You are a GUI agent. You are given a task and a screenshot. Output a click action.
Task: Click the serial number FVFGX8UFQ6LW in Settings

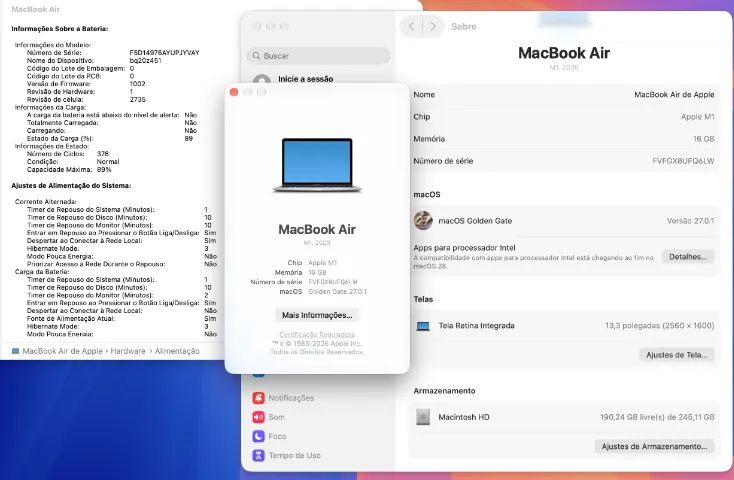coord(683,161)
